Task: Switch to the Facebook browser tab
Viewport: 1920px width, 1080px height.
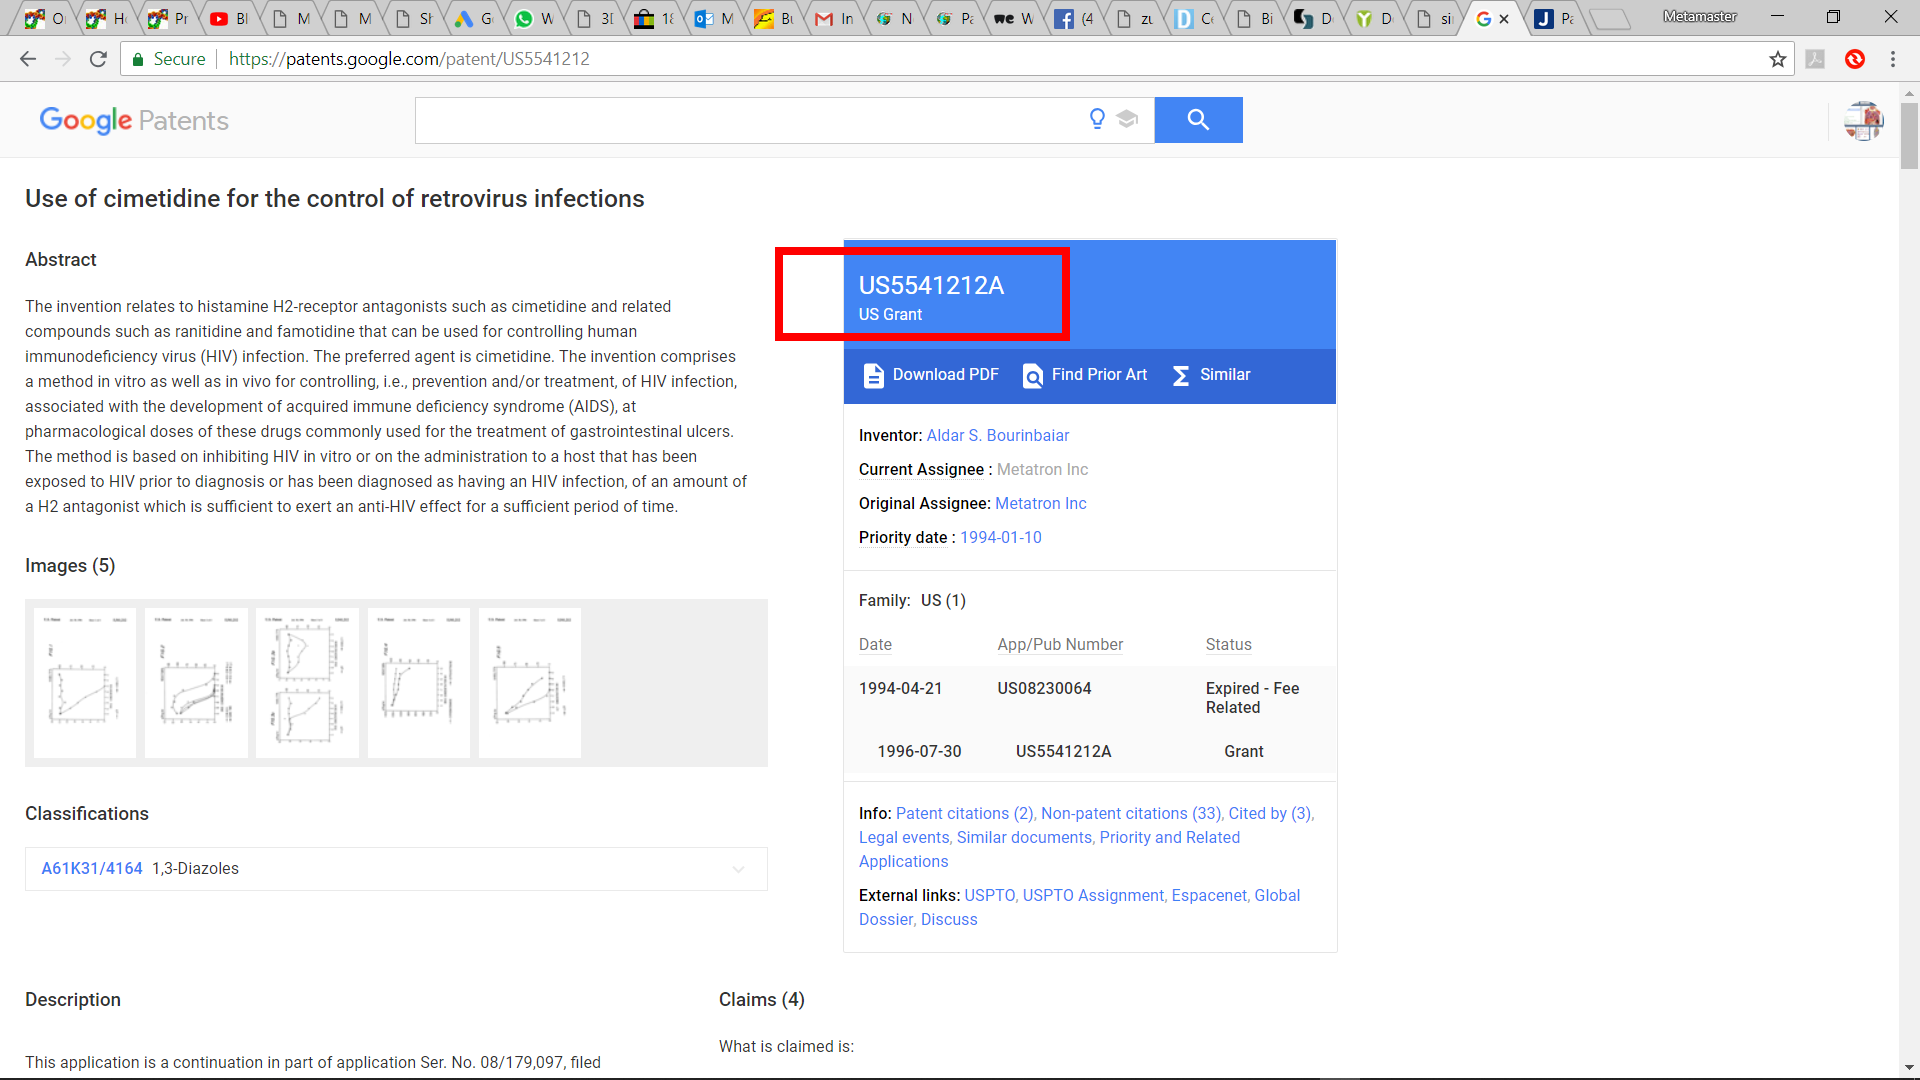Action: click(x=1074, y=18)
